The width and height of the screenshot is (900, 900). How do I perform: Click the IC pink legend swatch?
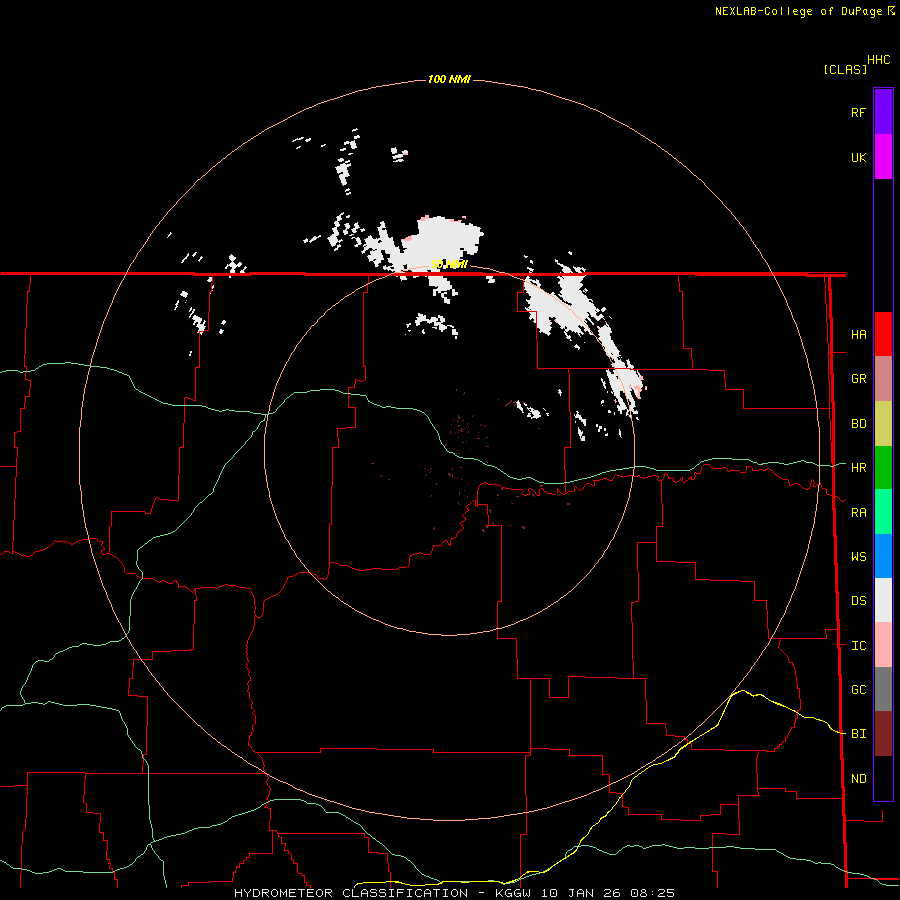(x=883, y=645)
